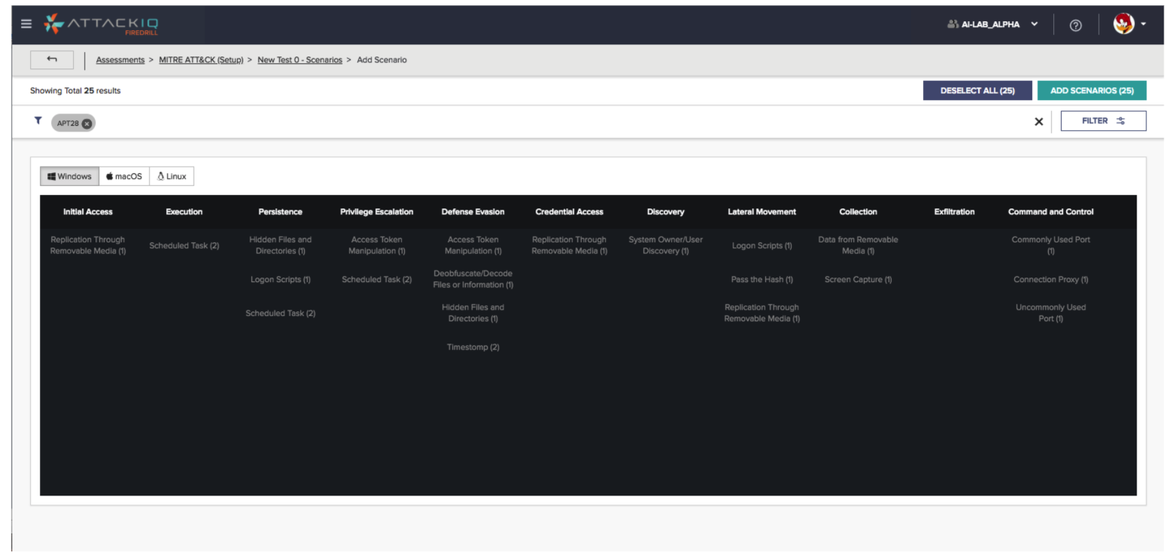Switch to the macOS platform tab
Image resolution: width=1170 pixels, height=559 pixels.
(x=124, y=176)
